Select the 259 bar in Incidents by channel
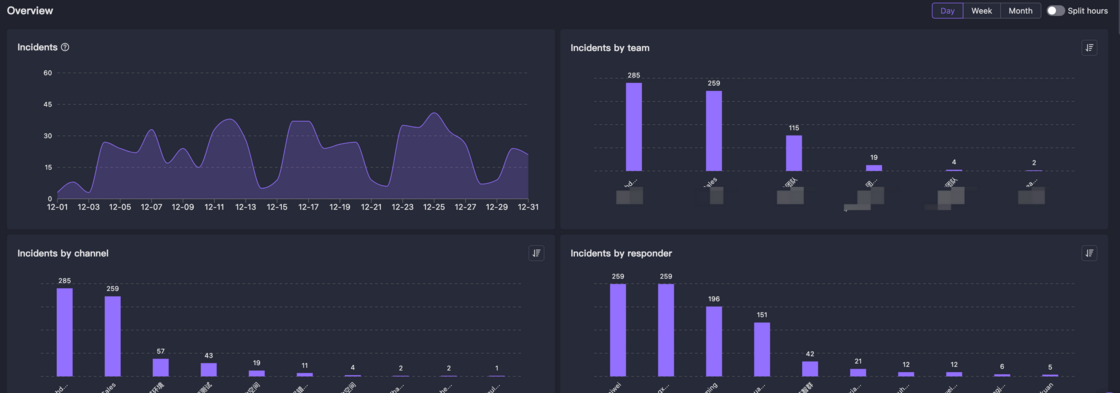Image resolution: width=1120 pixels, height=393 pixels. click(x=112, y=337)
